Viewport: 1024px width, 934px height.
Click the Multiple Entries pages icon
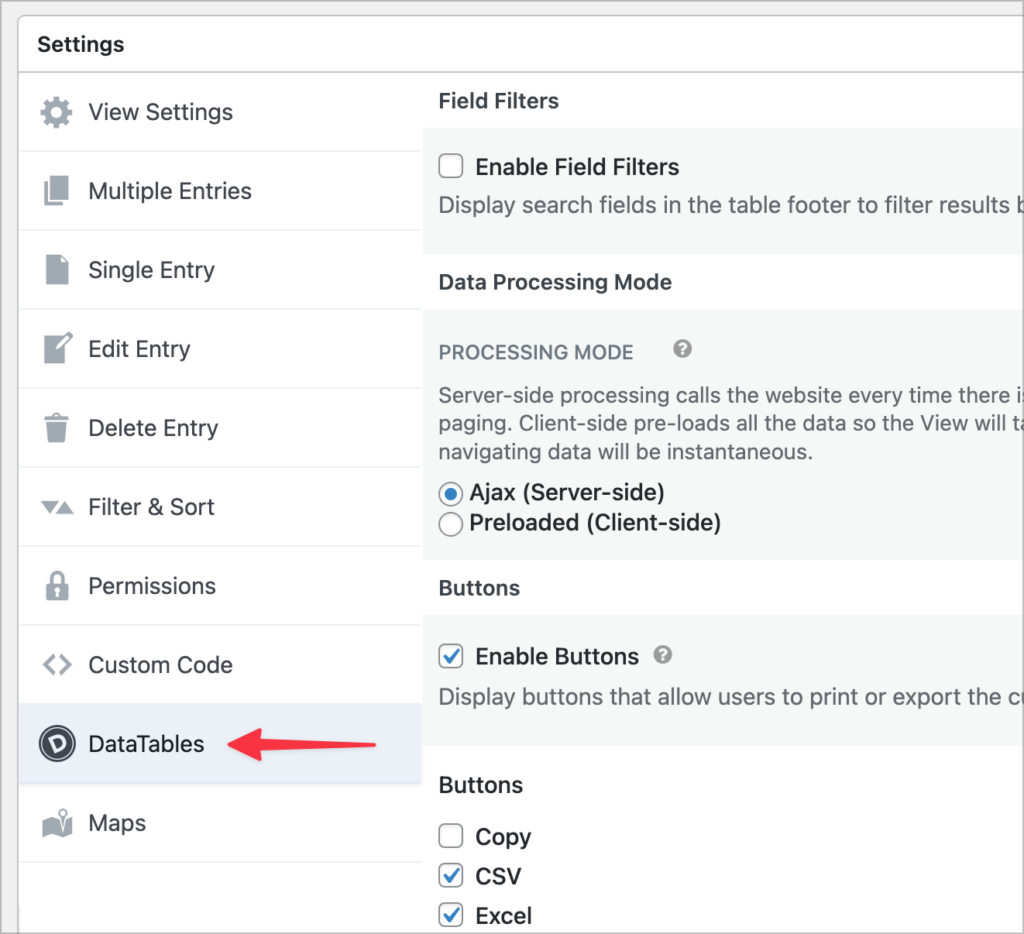(x=55, y=191)
